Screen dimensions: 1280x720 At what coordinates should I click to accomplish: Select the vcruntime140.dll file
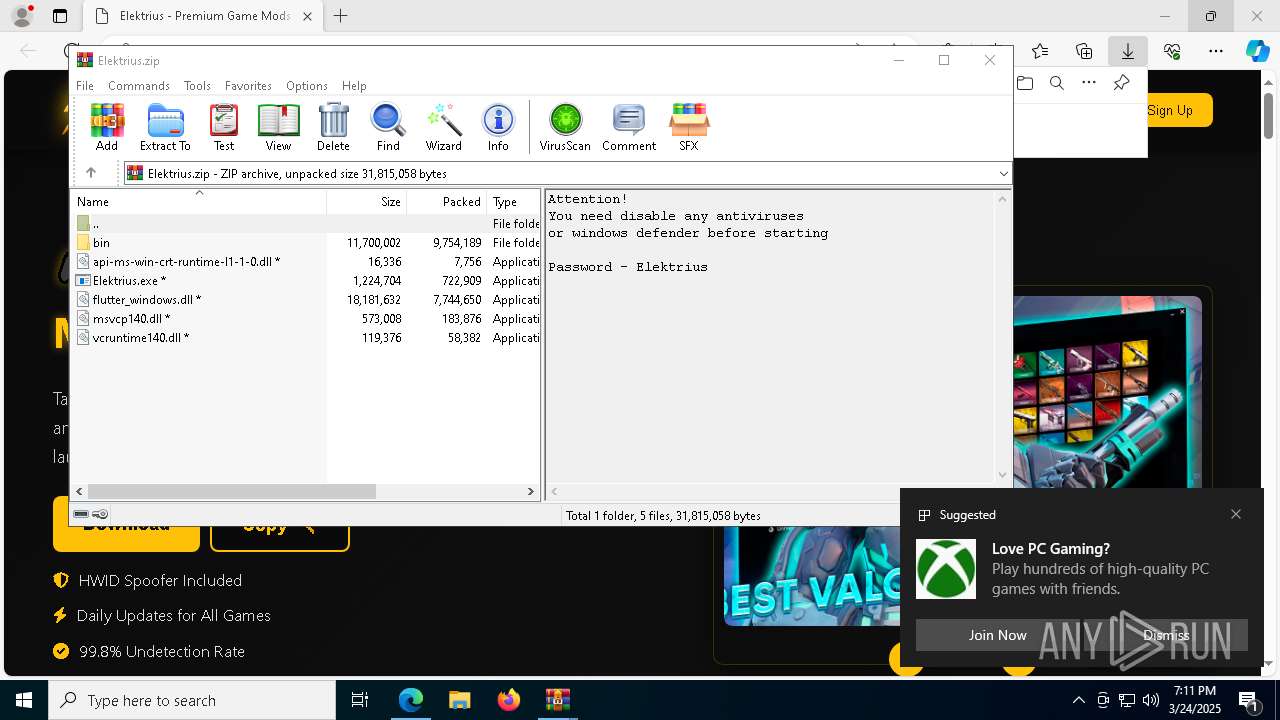[x=306, y=338]
